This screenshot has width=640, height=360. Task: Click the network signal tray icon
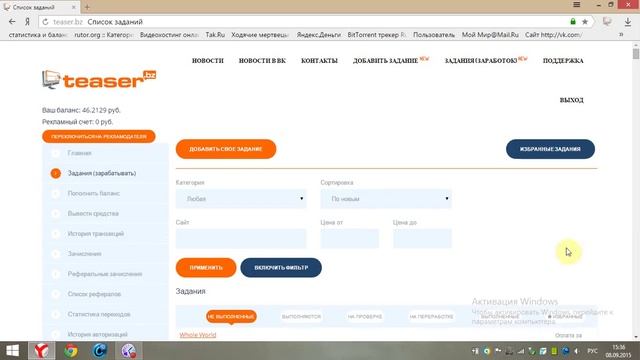tap(520, 351)
